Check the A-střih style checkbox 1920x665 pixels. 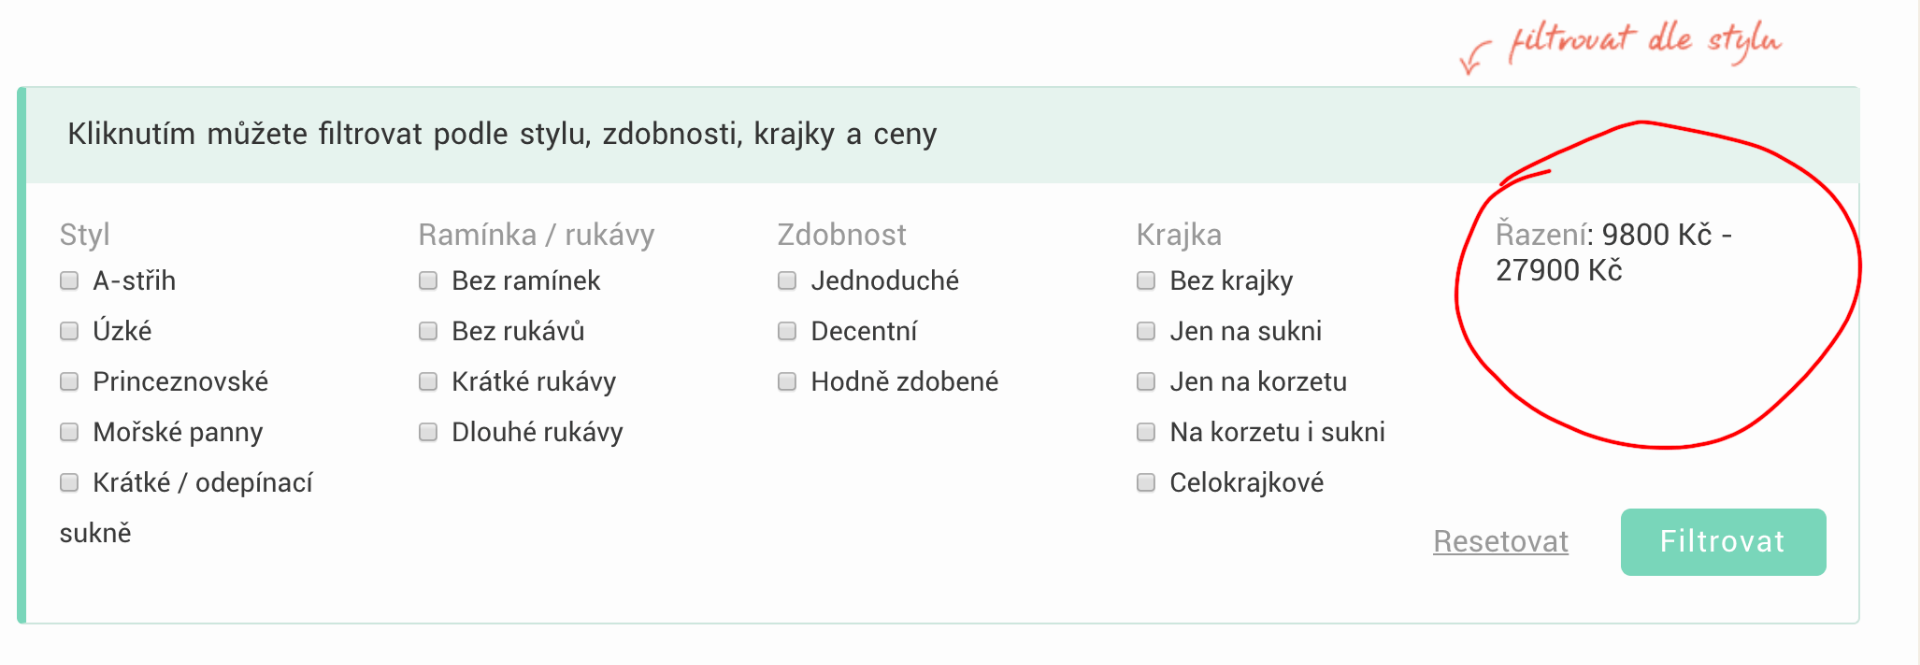(x=69, y=281)
